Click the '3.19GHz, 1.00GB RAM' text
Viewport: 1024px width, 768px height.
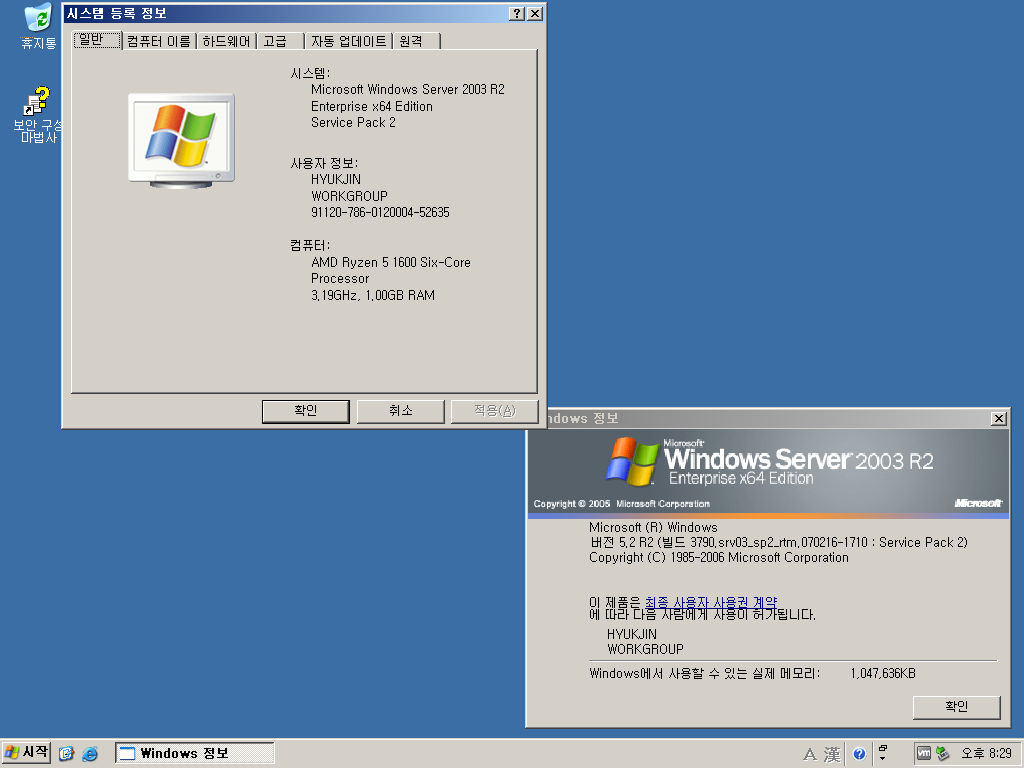tap(373, 295)
